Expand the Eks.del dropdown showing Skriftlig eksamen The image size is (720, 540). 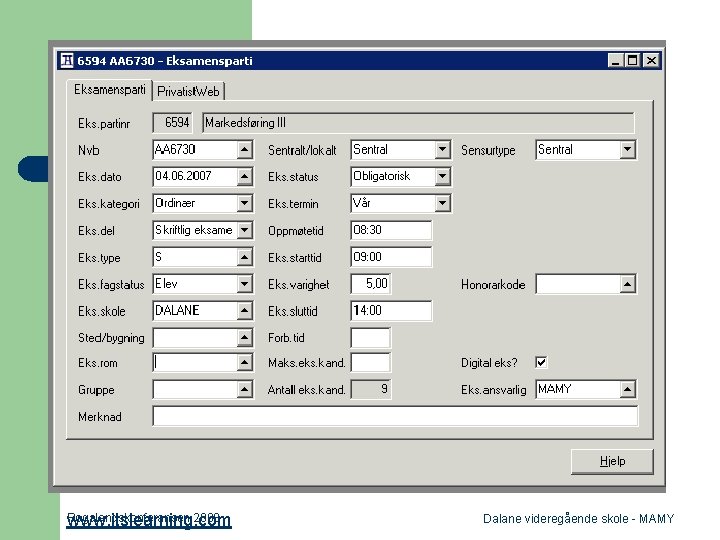[245, 230]
